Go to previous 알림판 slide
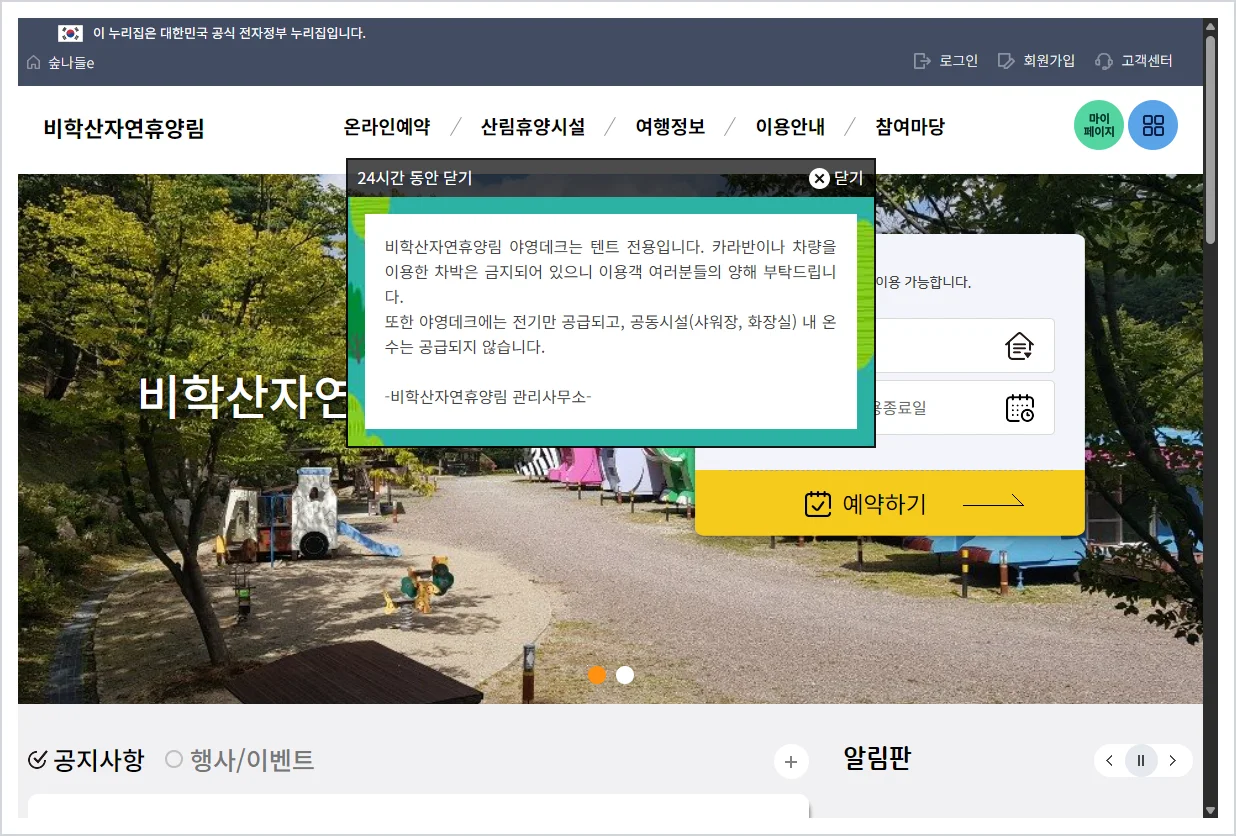1236x836 pixels. pyautogui.click(x=1109, y=761)
